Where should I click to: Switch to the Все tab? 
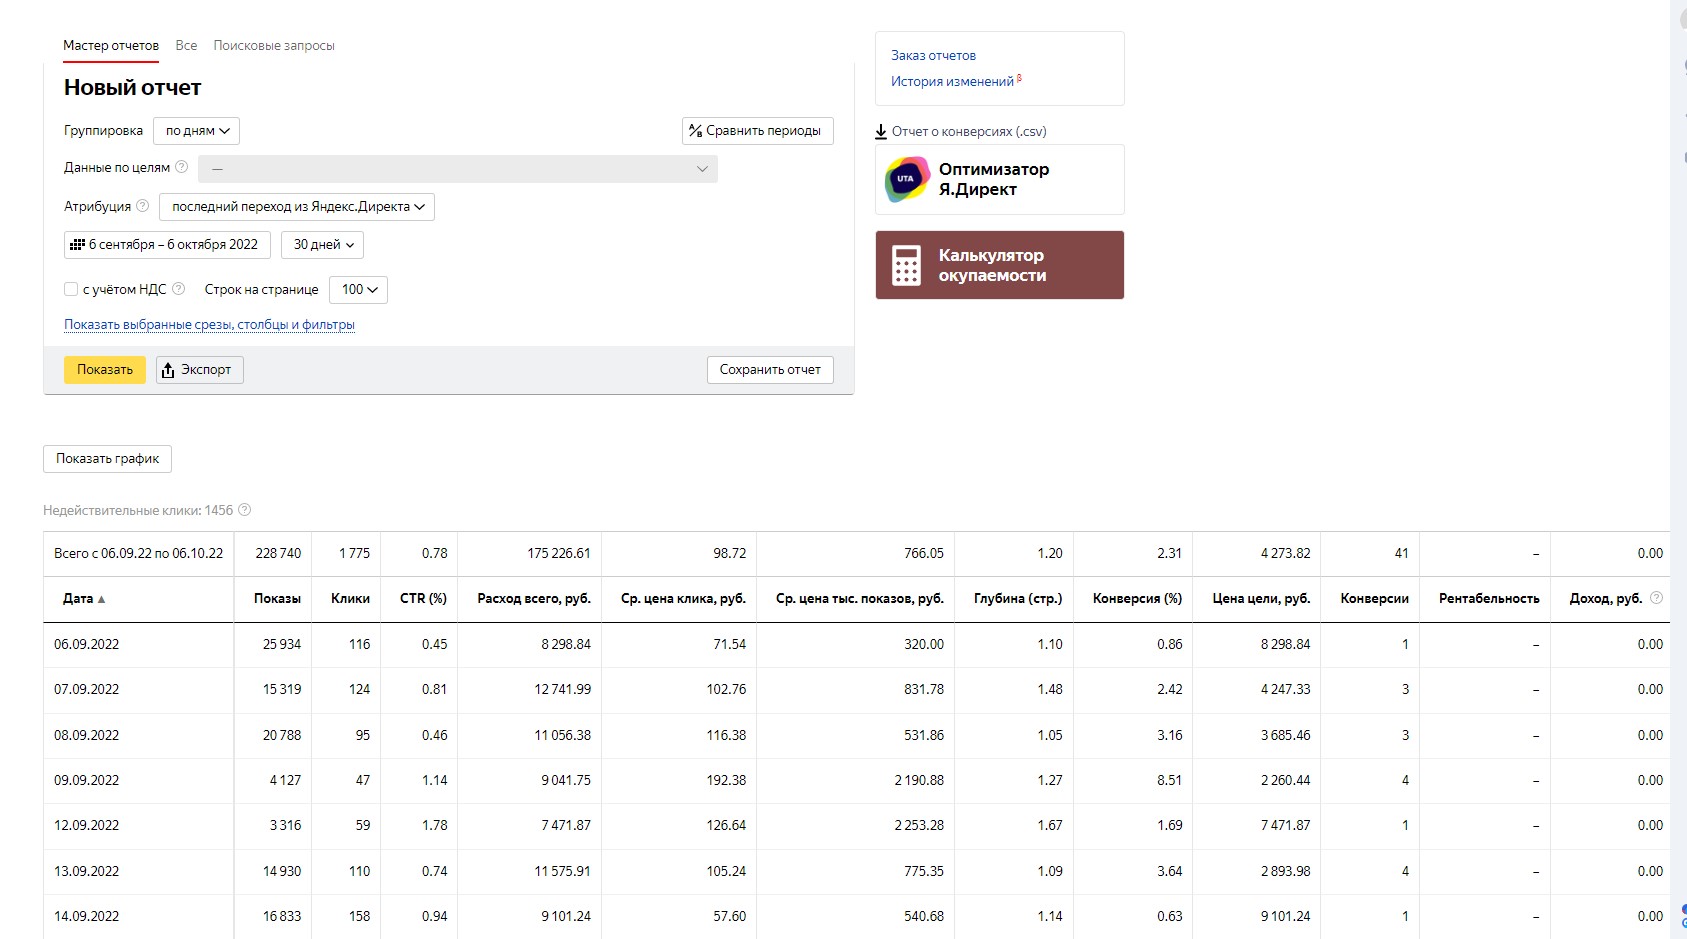click(186, 46)
